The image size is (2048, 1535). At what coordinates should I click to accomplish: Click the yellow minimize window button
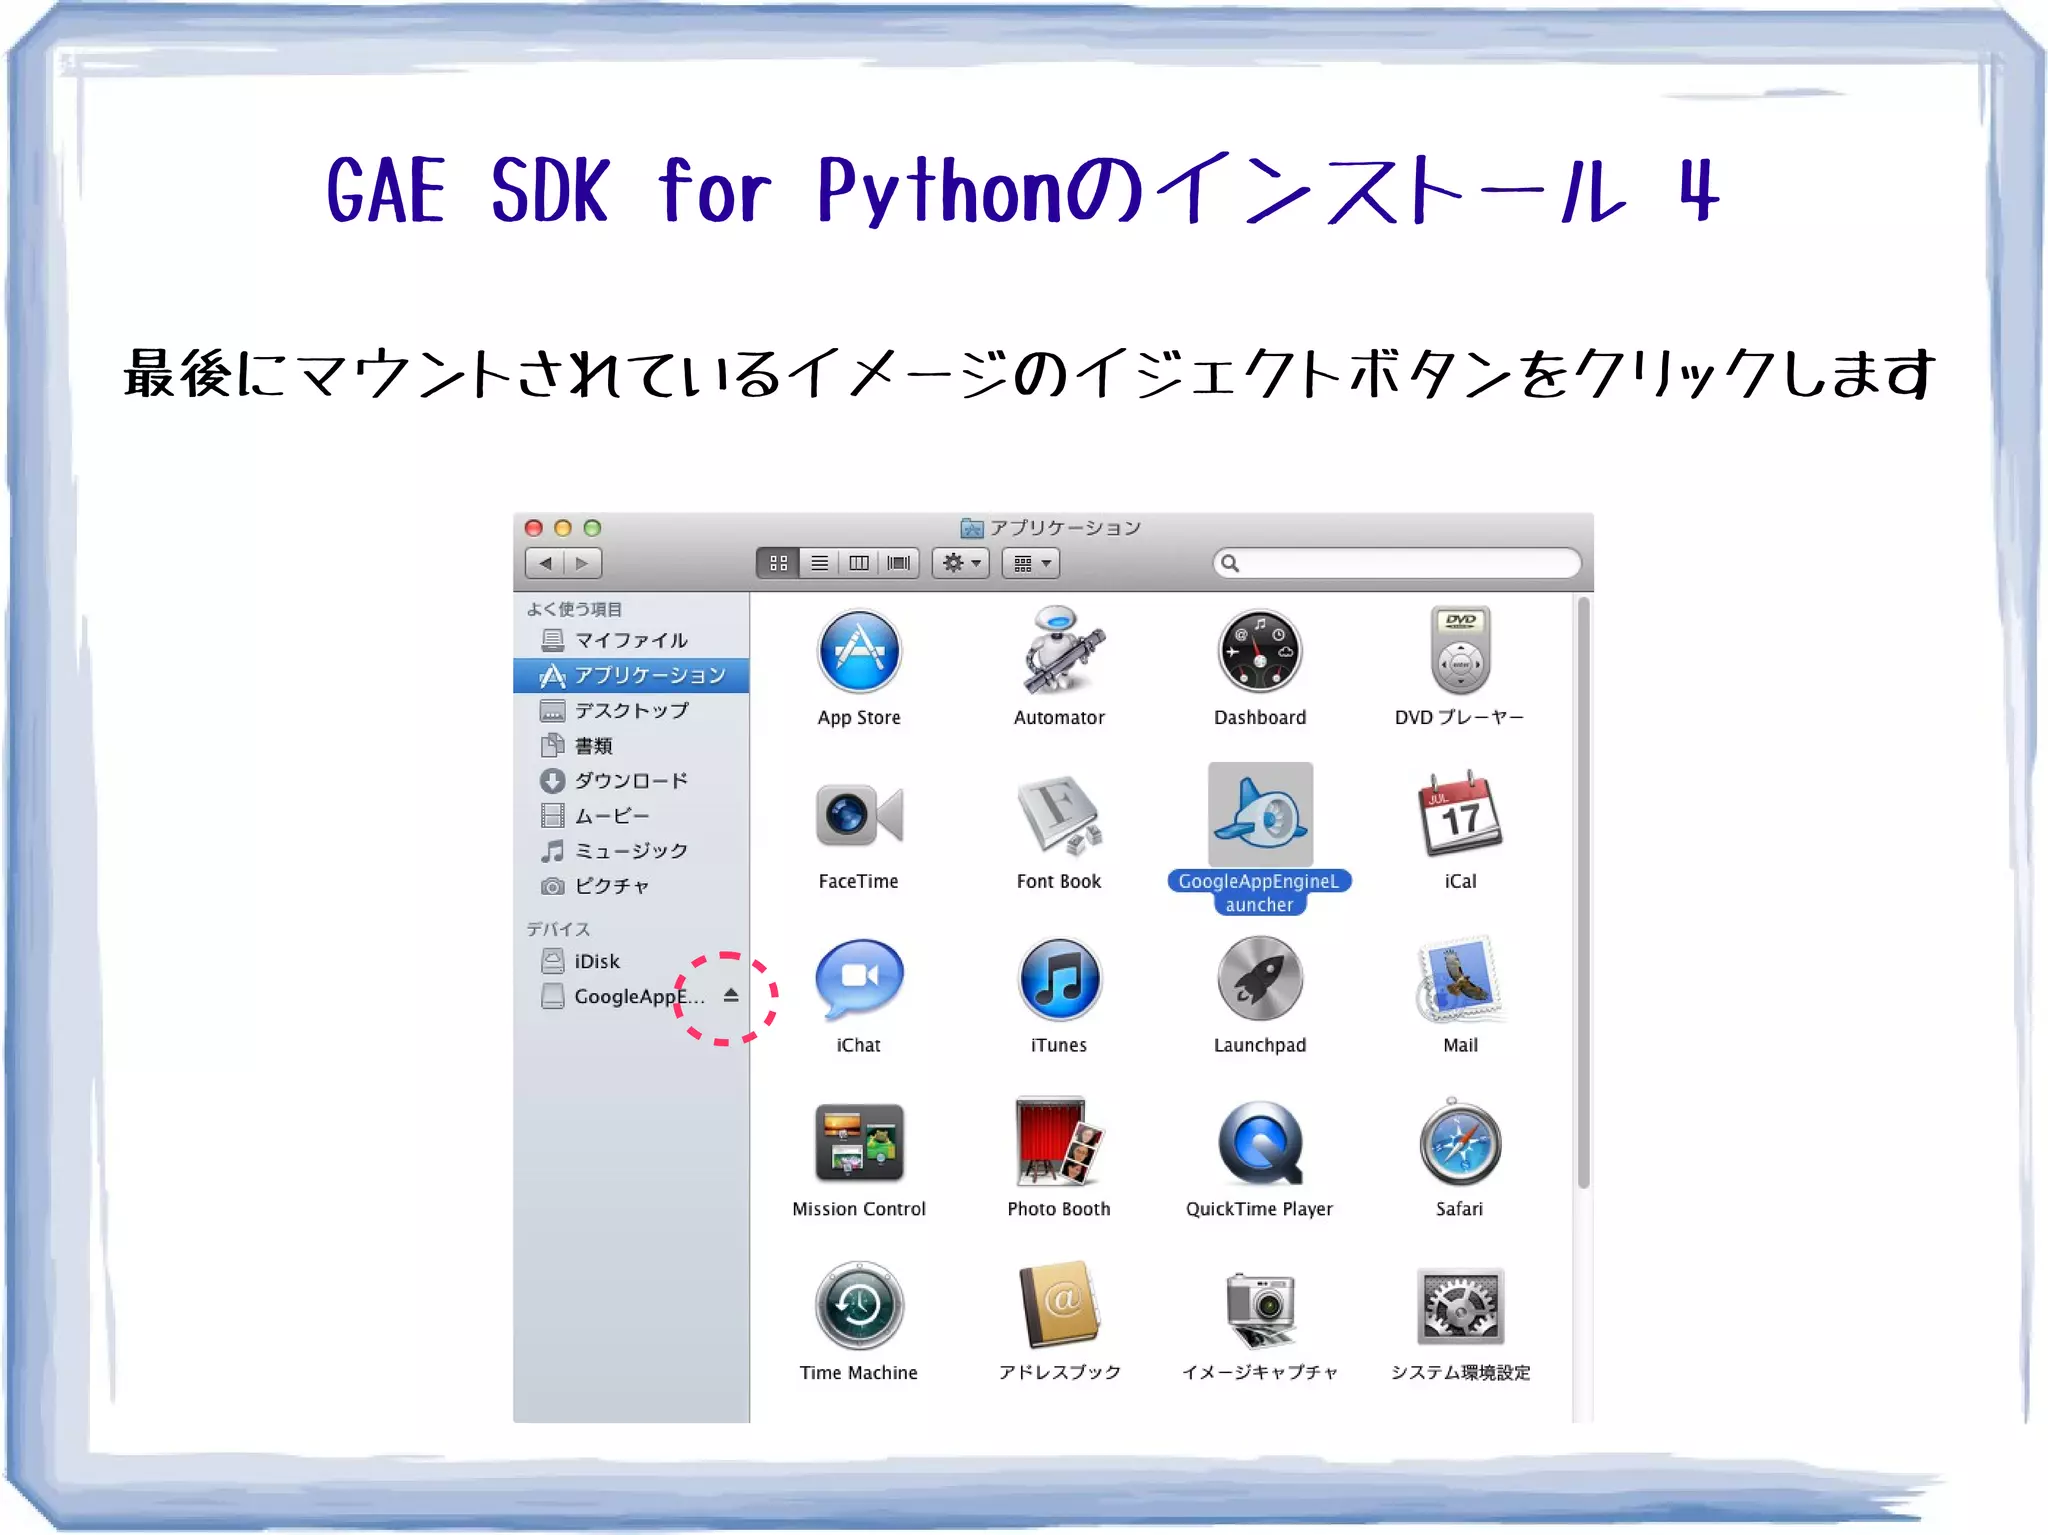(x=563, y=528)
